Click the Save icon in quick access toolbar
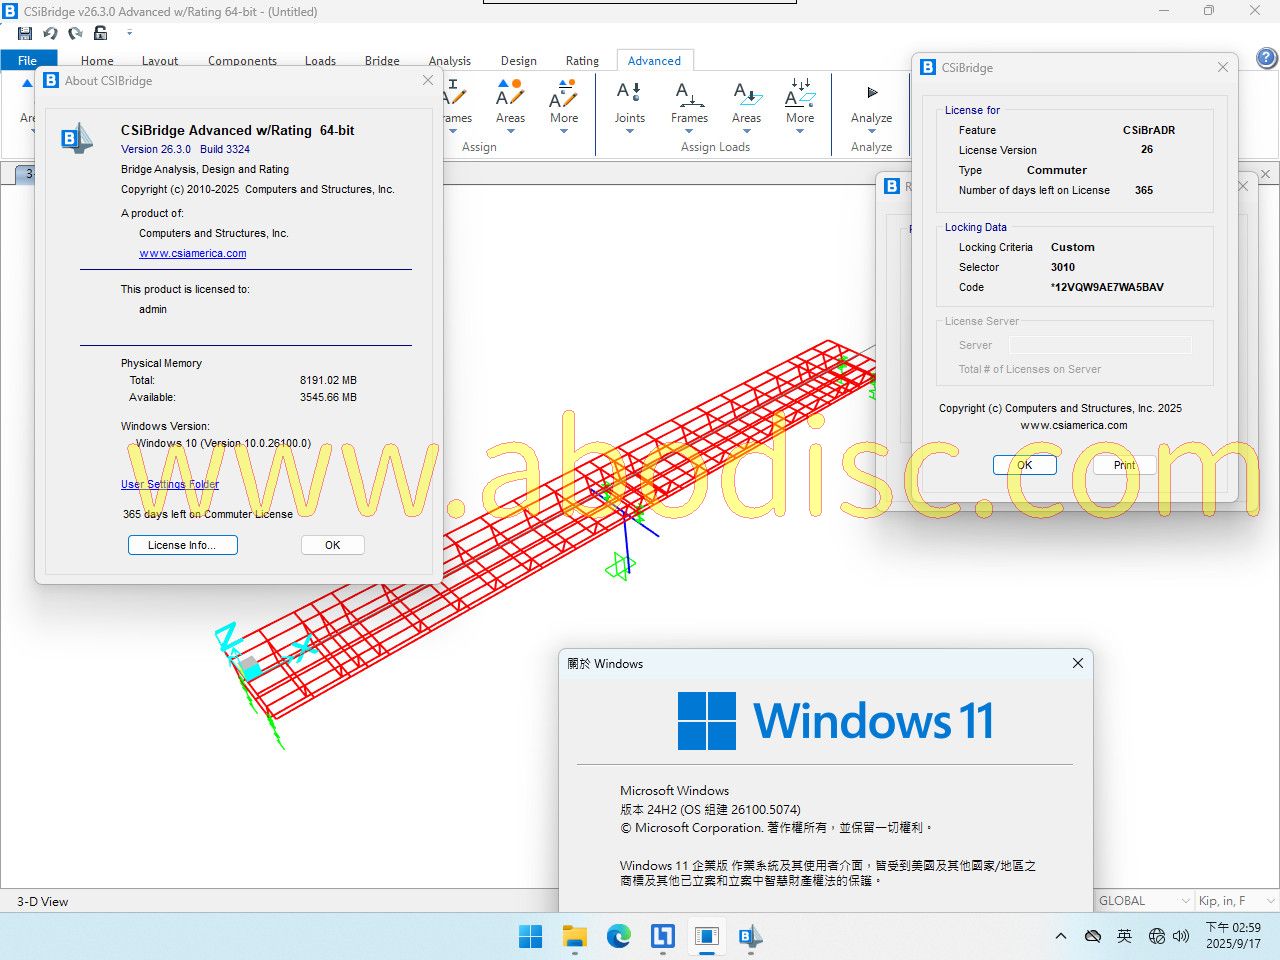Viewport: 1280px width, 960px height. tap(25, 33)
